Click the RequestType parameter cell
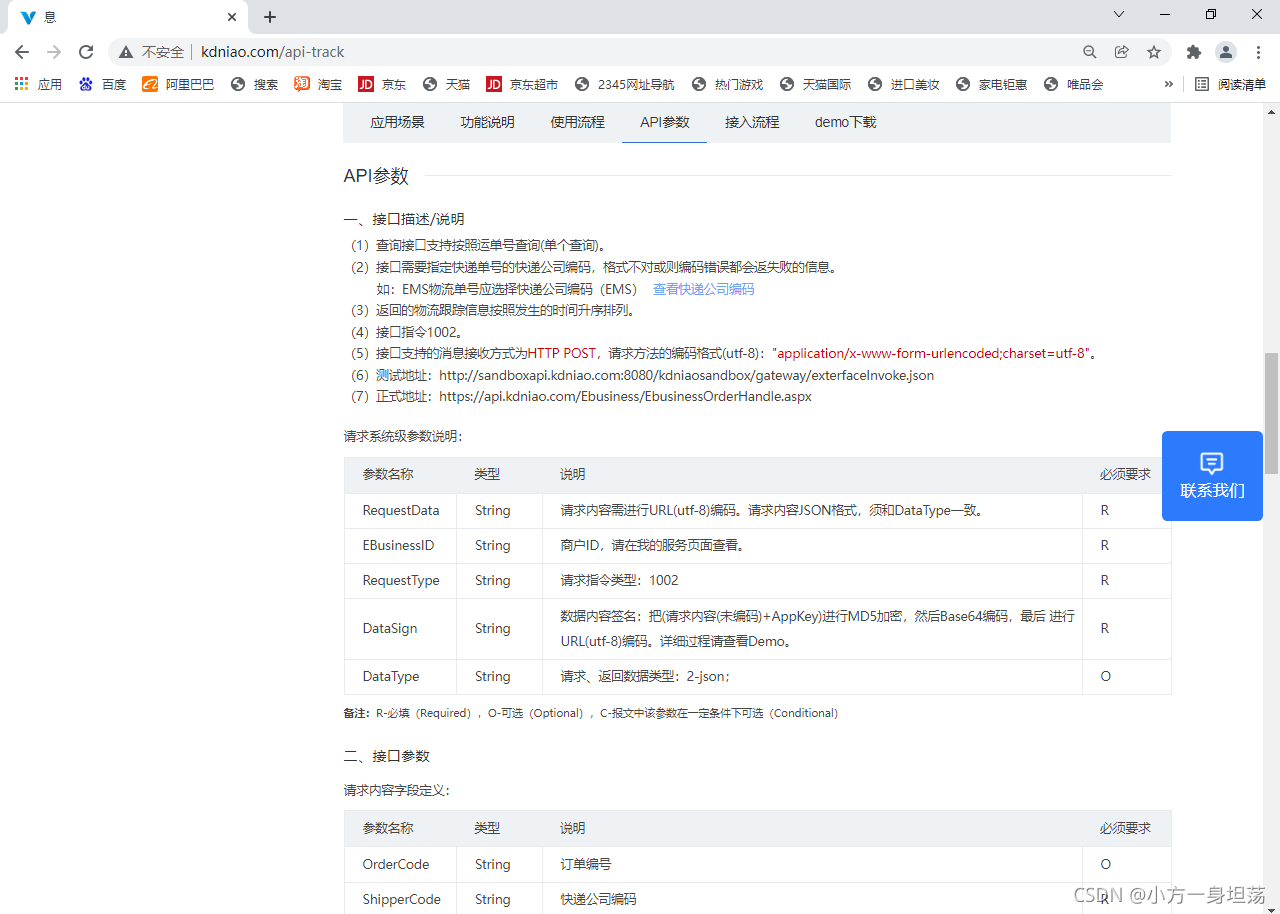Screen dimensions: 1280x914 click(x=401, y=580)
